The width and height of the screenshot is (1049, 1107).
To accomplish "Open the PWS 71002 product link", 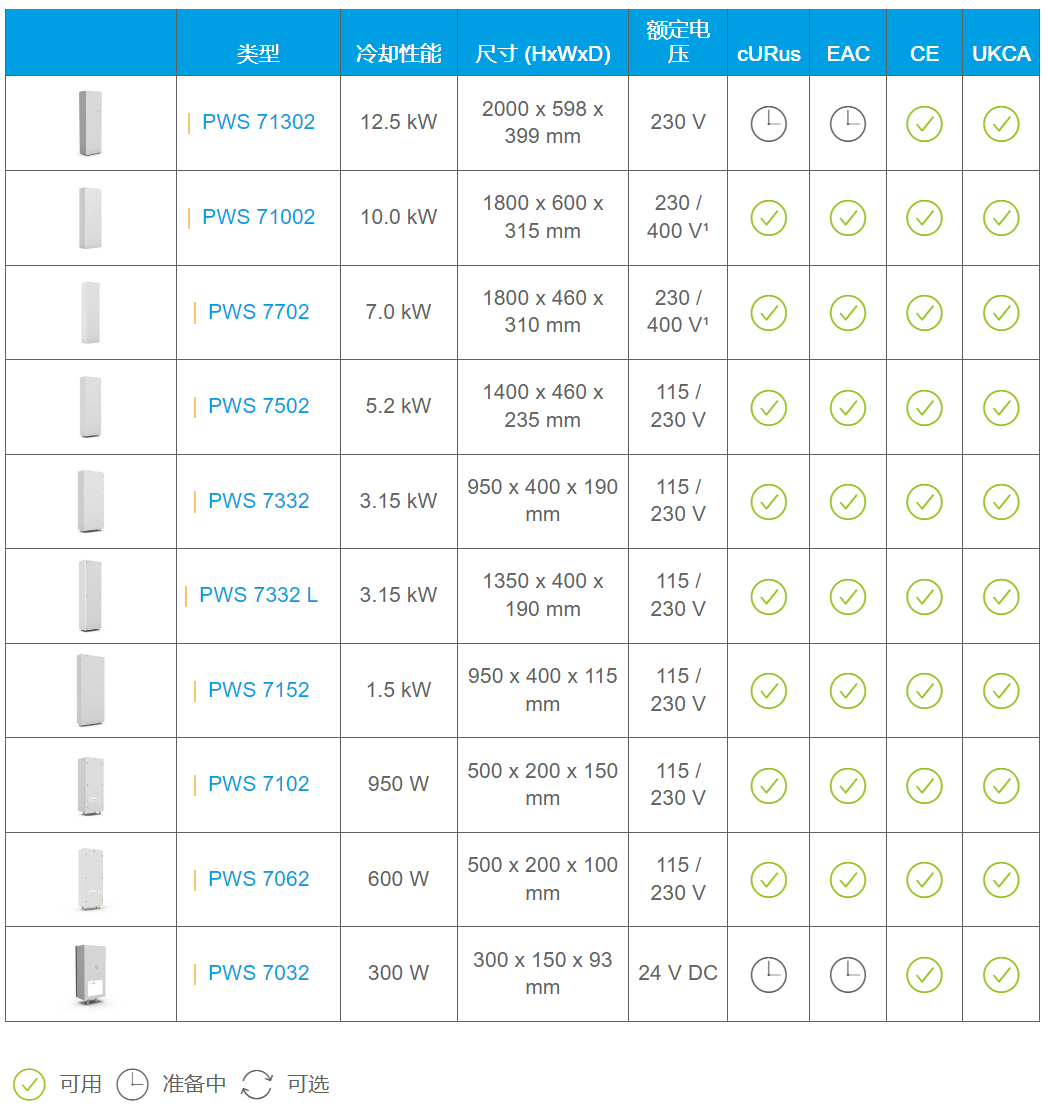I will (x=258, y=217).
